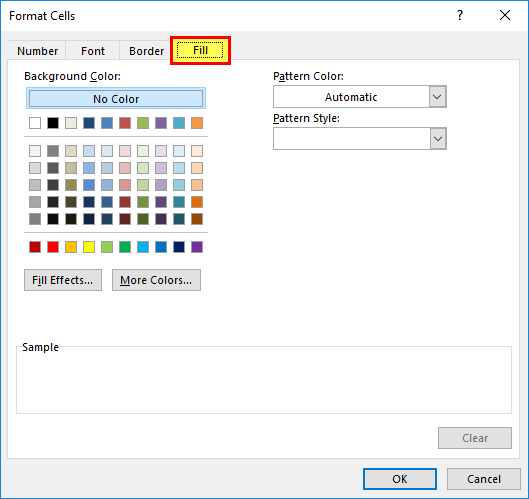529x499 pixels.
Task: Select the orange theme color in top row
Action: pos(197,123)
